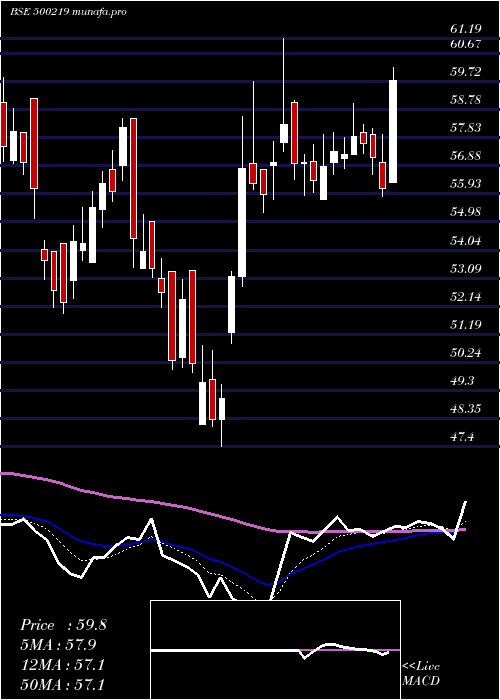This screenshot has height=700, width=500.
Task: Select the 49.3 price label
Action: click(x=462, y=381)
